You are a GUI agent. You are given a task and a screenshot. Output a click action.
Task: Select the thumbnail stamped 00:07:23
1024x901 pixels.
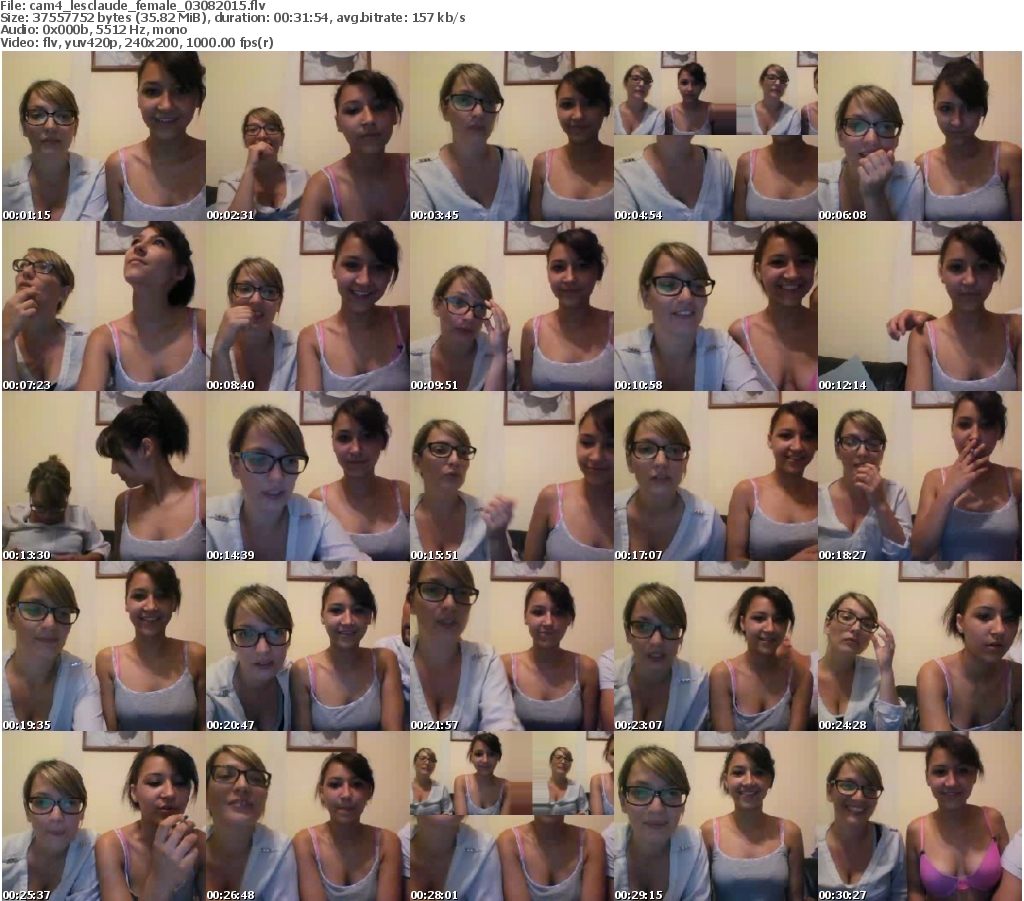coord(104,306)
